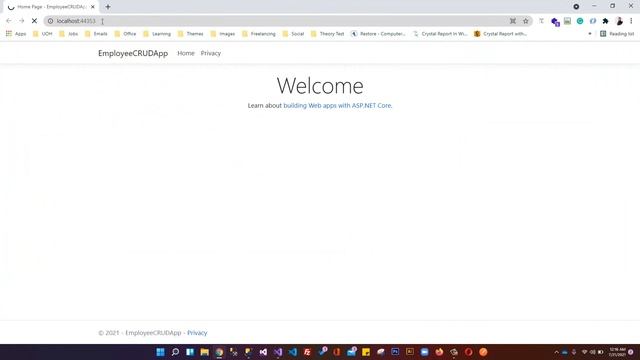The image size is (640, 360).
Task: Go back to previous page
Action: (9, 21)
